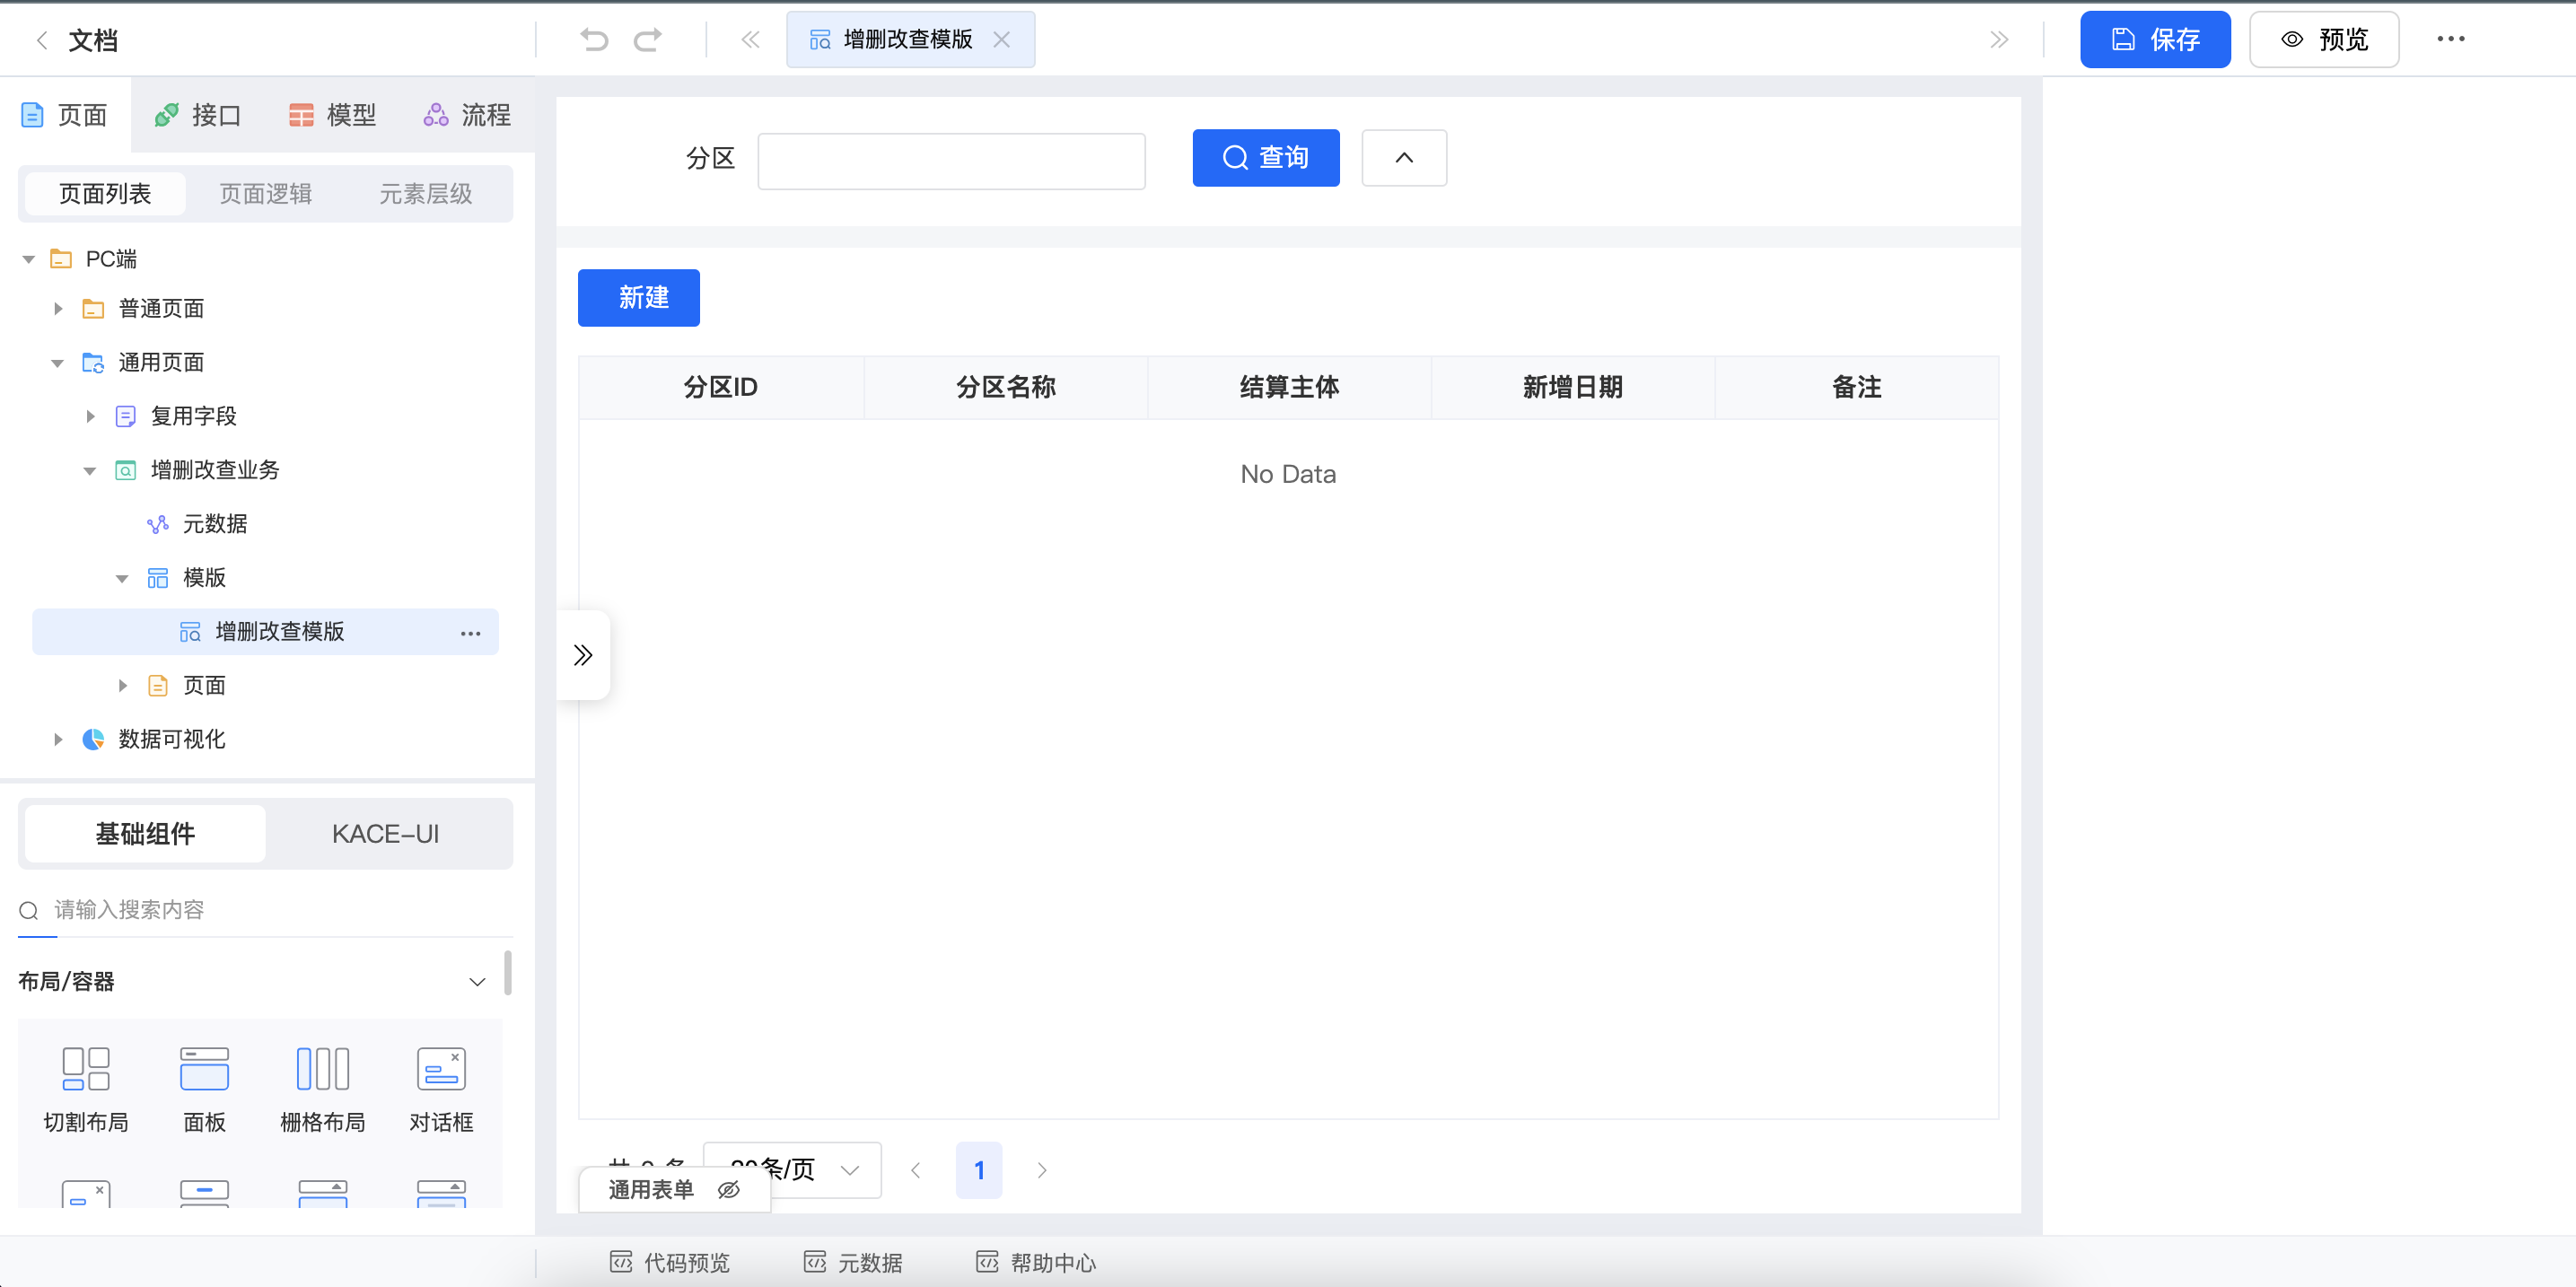Close the 增删改查模版 tab
2576x1287 pixels.
coord(1001,40)
